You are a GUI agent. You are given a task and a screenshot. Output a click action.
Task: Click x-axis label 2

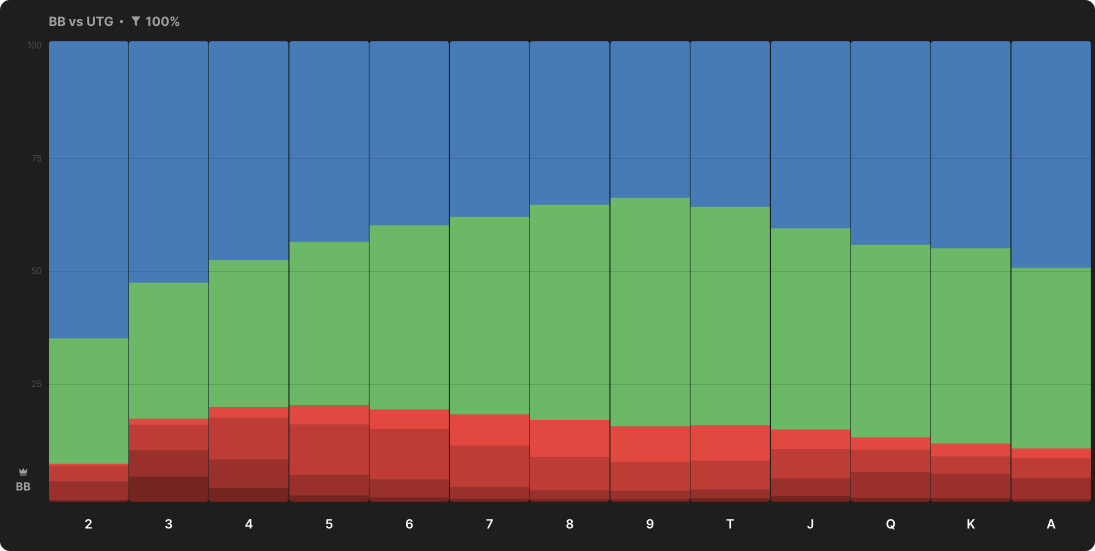[88, 524]
